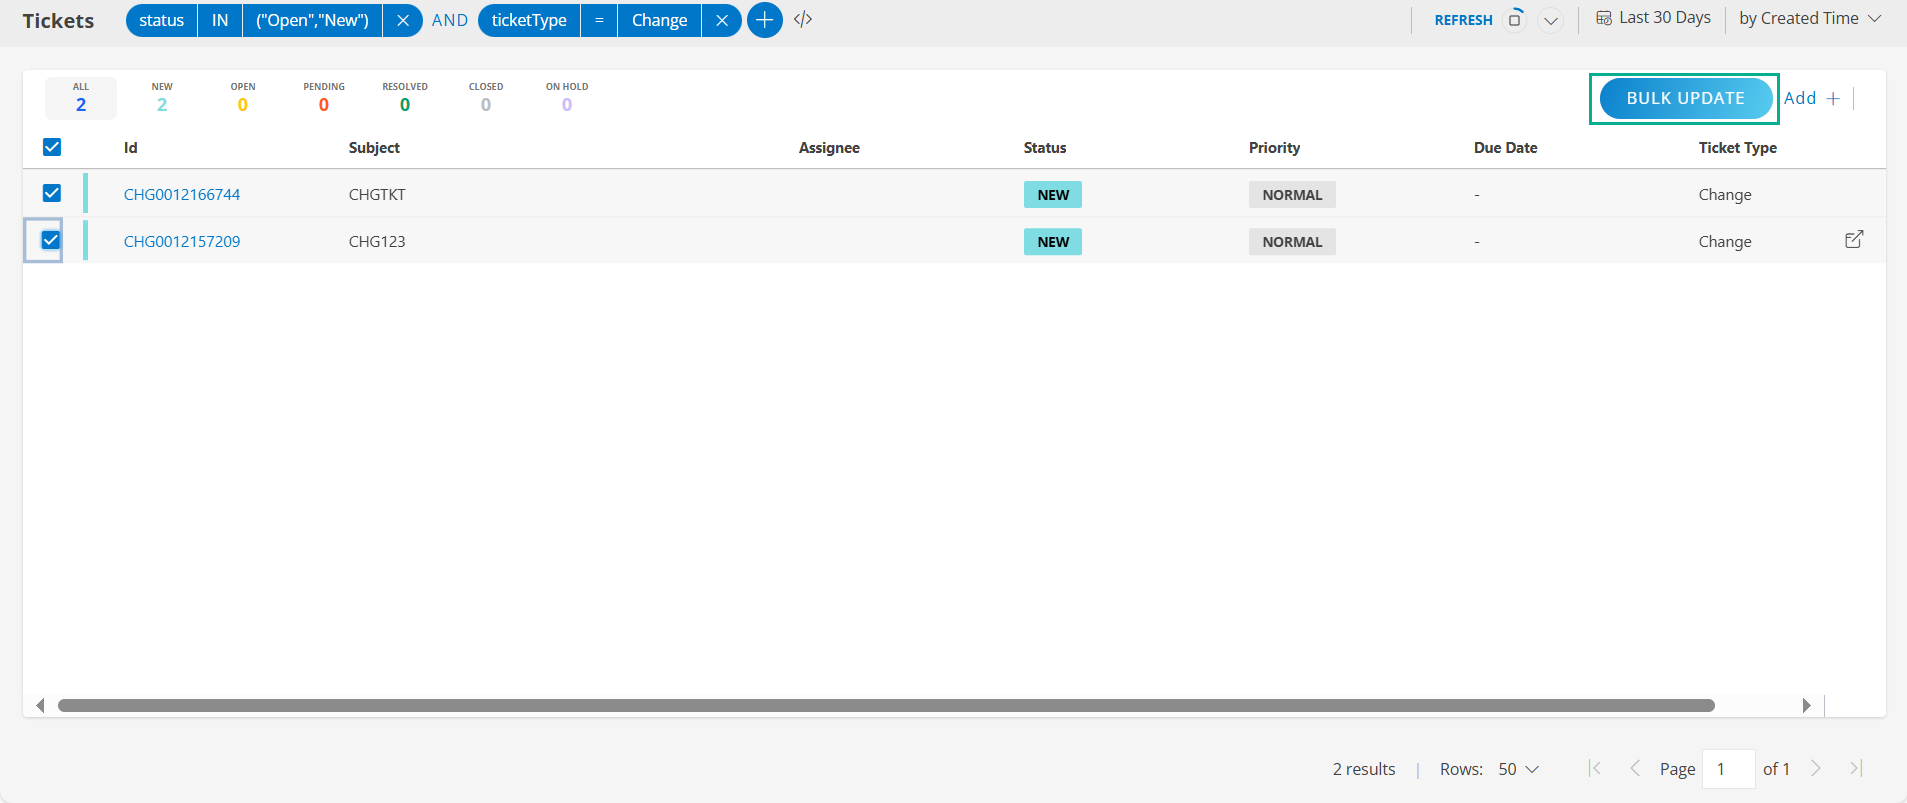This screenshot has height=803, width=1907.
Task: Open CHG0012157209 in new window icon
Action: (1854, 239)
